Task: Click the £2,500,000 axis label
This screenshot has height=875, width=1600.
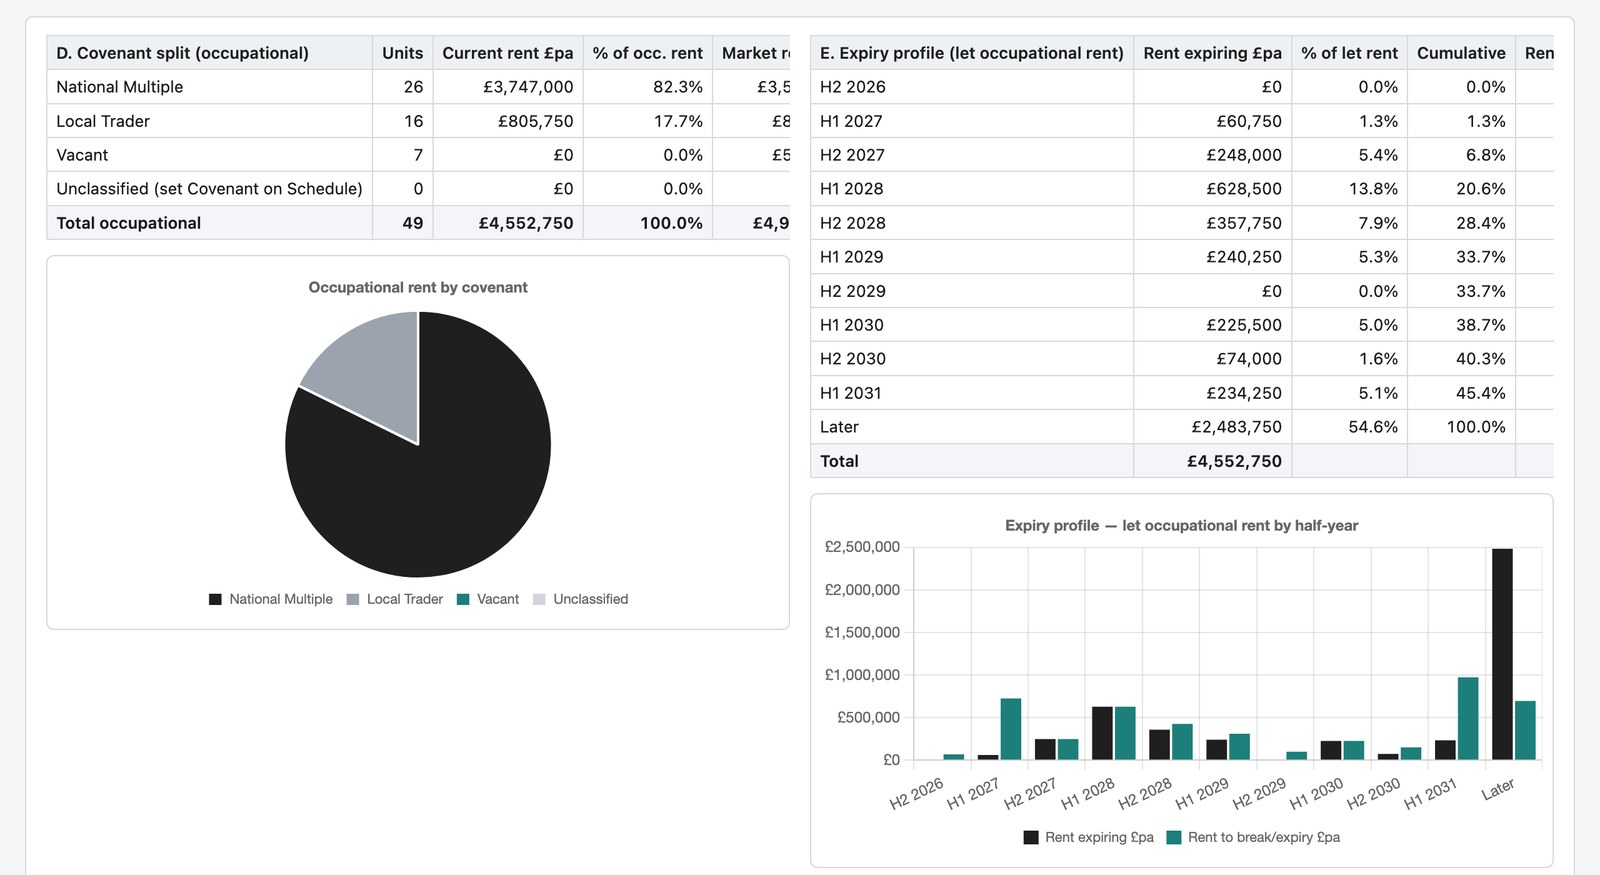Action: [862, 547]
